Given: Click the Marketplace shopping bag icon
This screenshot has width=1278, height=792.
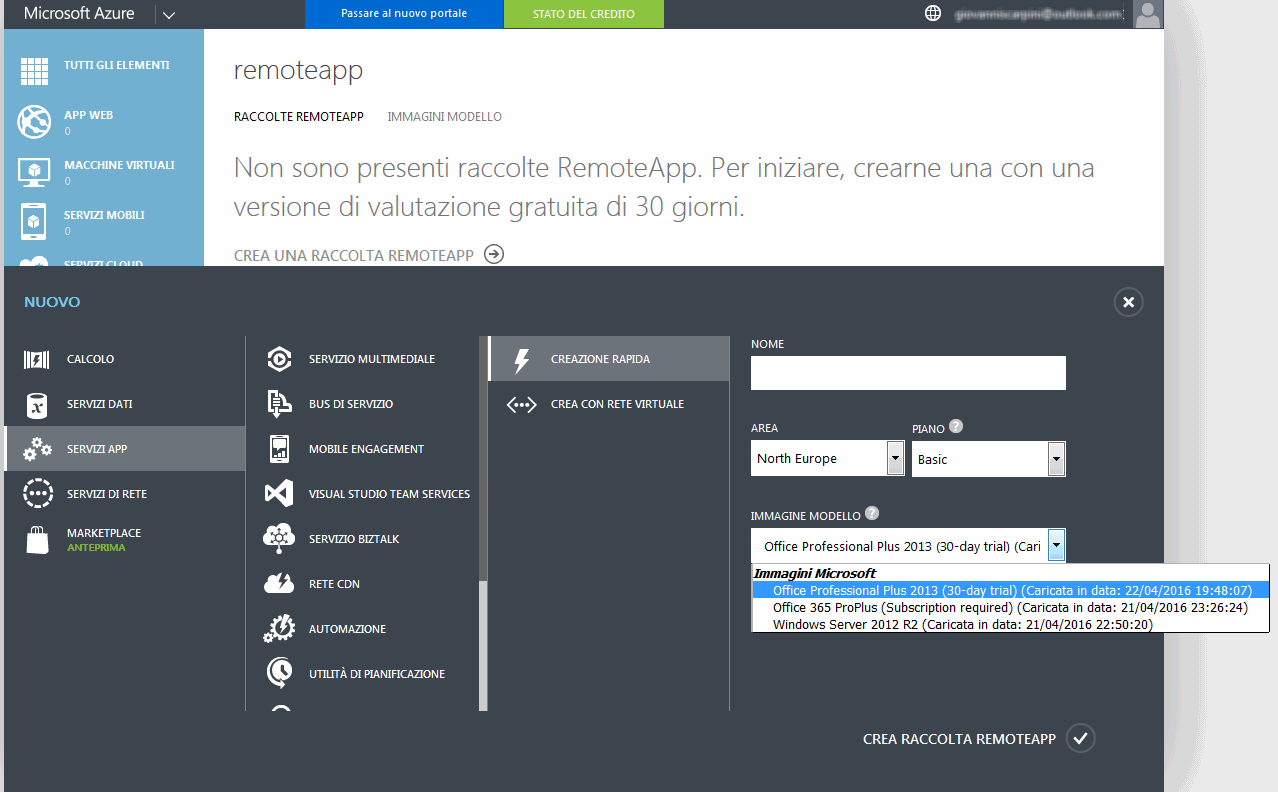Looking at the screenshot, I should (x=37, y=540).
